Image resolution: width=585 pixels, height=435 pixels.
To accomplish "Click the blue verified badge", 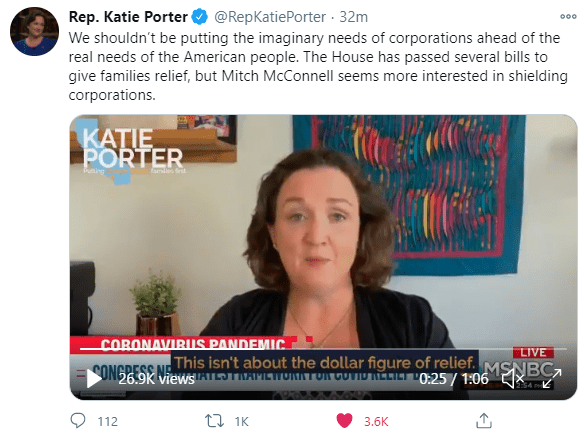I will pos(200,17).
